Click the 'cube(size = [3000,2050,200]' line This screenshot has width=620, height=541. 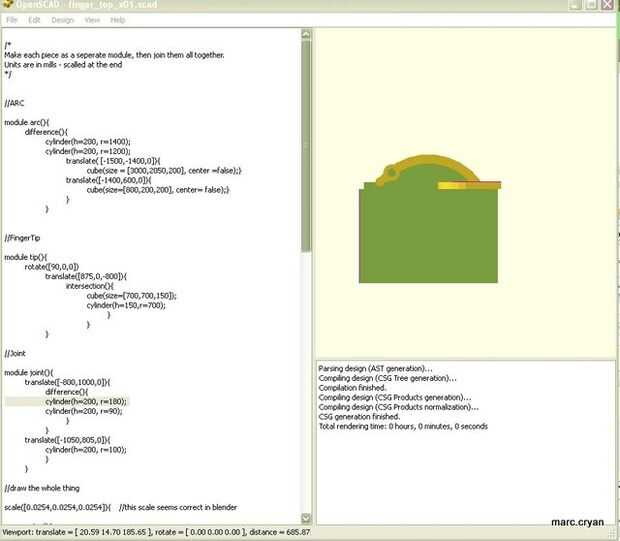point(164,170)
